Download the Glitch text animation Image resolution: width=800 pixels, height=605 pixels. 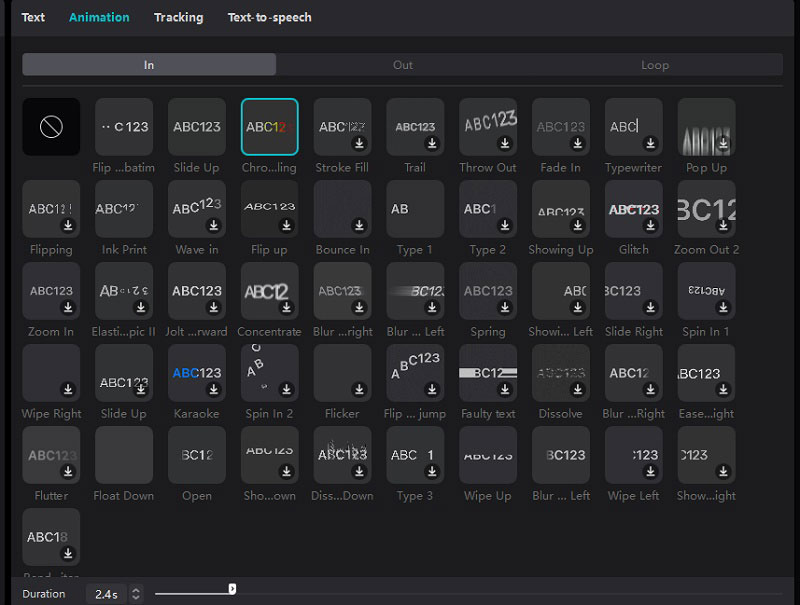click(650, 225)
